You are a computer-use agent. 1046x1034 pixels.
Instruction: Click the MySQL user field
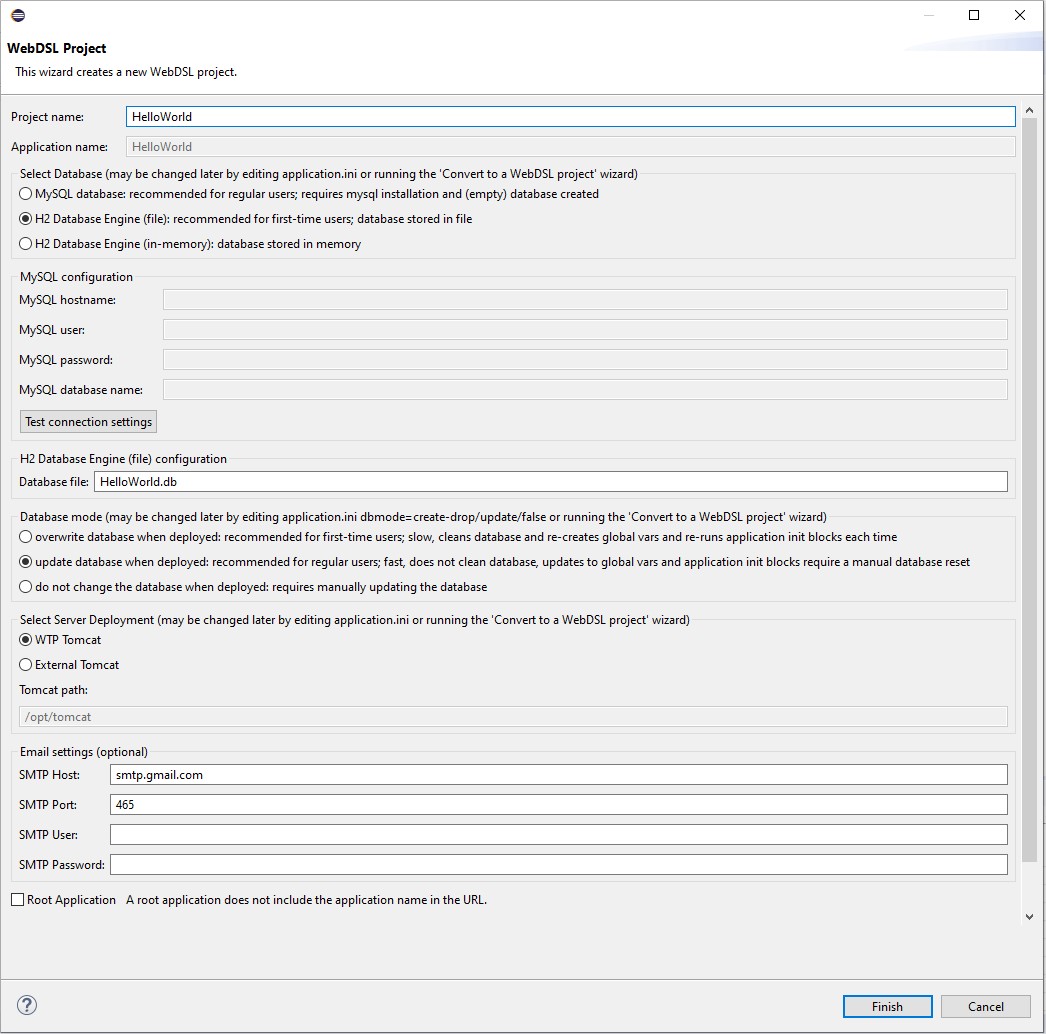pos(585,330)
